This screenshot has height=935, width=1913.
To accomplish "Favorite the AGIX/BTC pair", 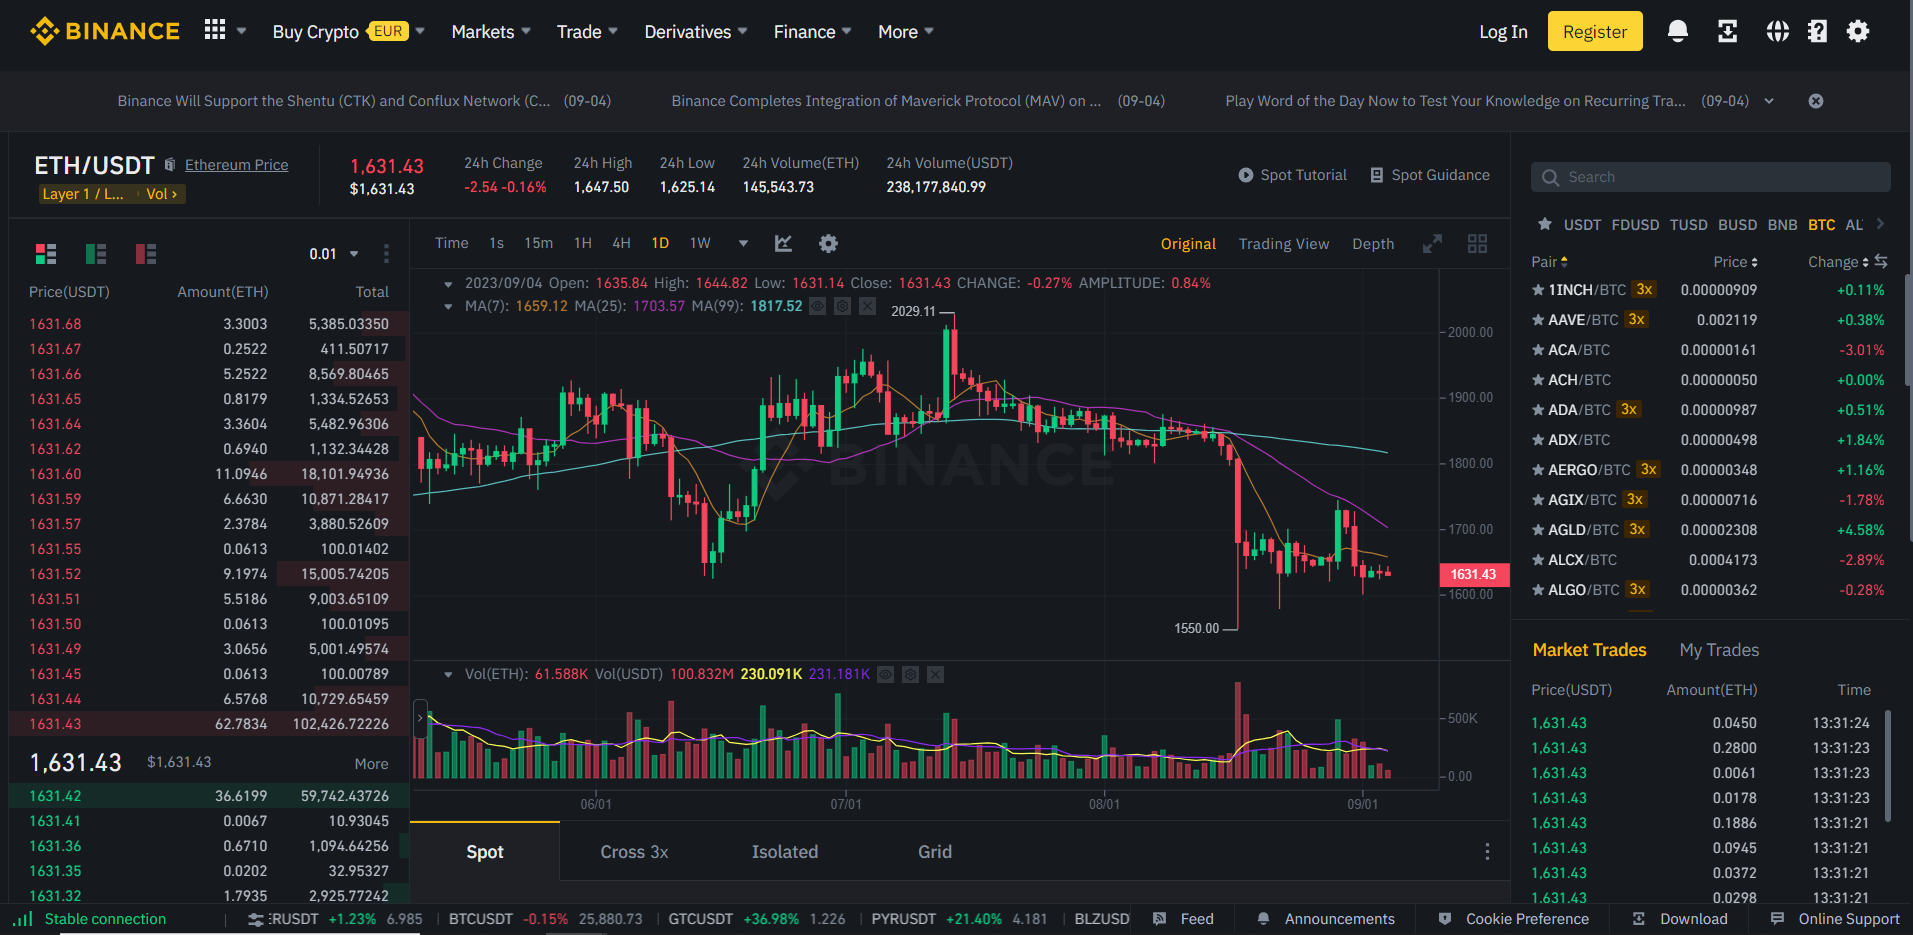I will pos(1538,500).
